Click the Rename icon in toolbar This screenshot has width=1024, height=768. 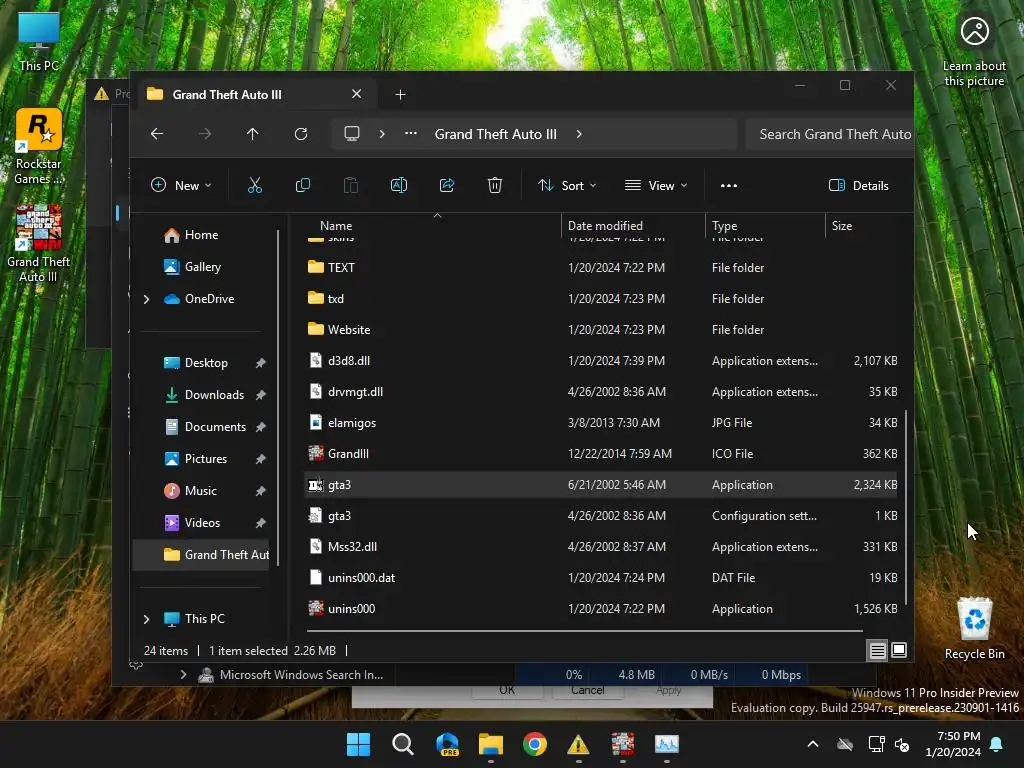tap(398, 185)
